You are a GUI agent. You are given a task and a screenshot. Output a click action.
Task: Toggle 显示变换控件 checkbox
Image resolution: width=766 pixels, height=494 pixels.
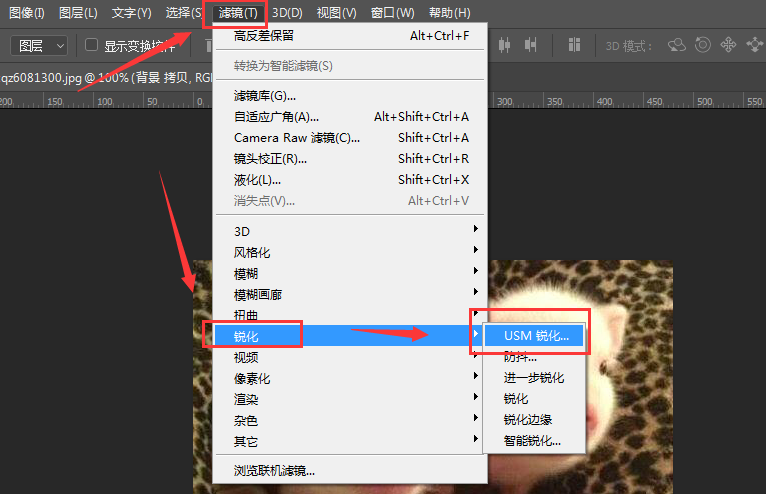(91, 45)
